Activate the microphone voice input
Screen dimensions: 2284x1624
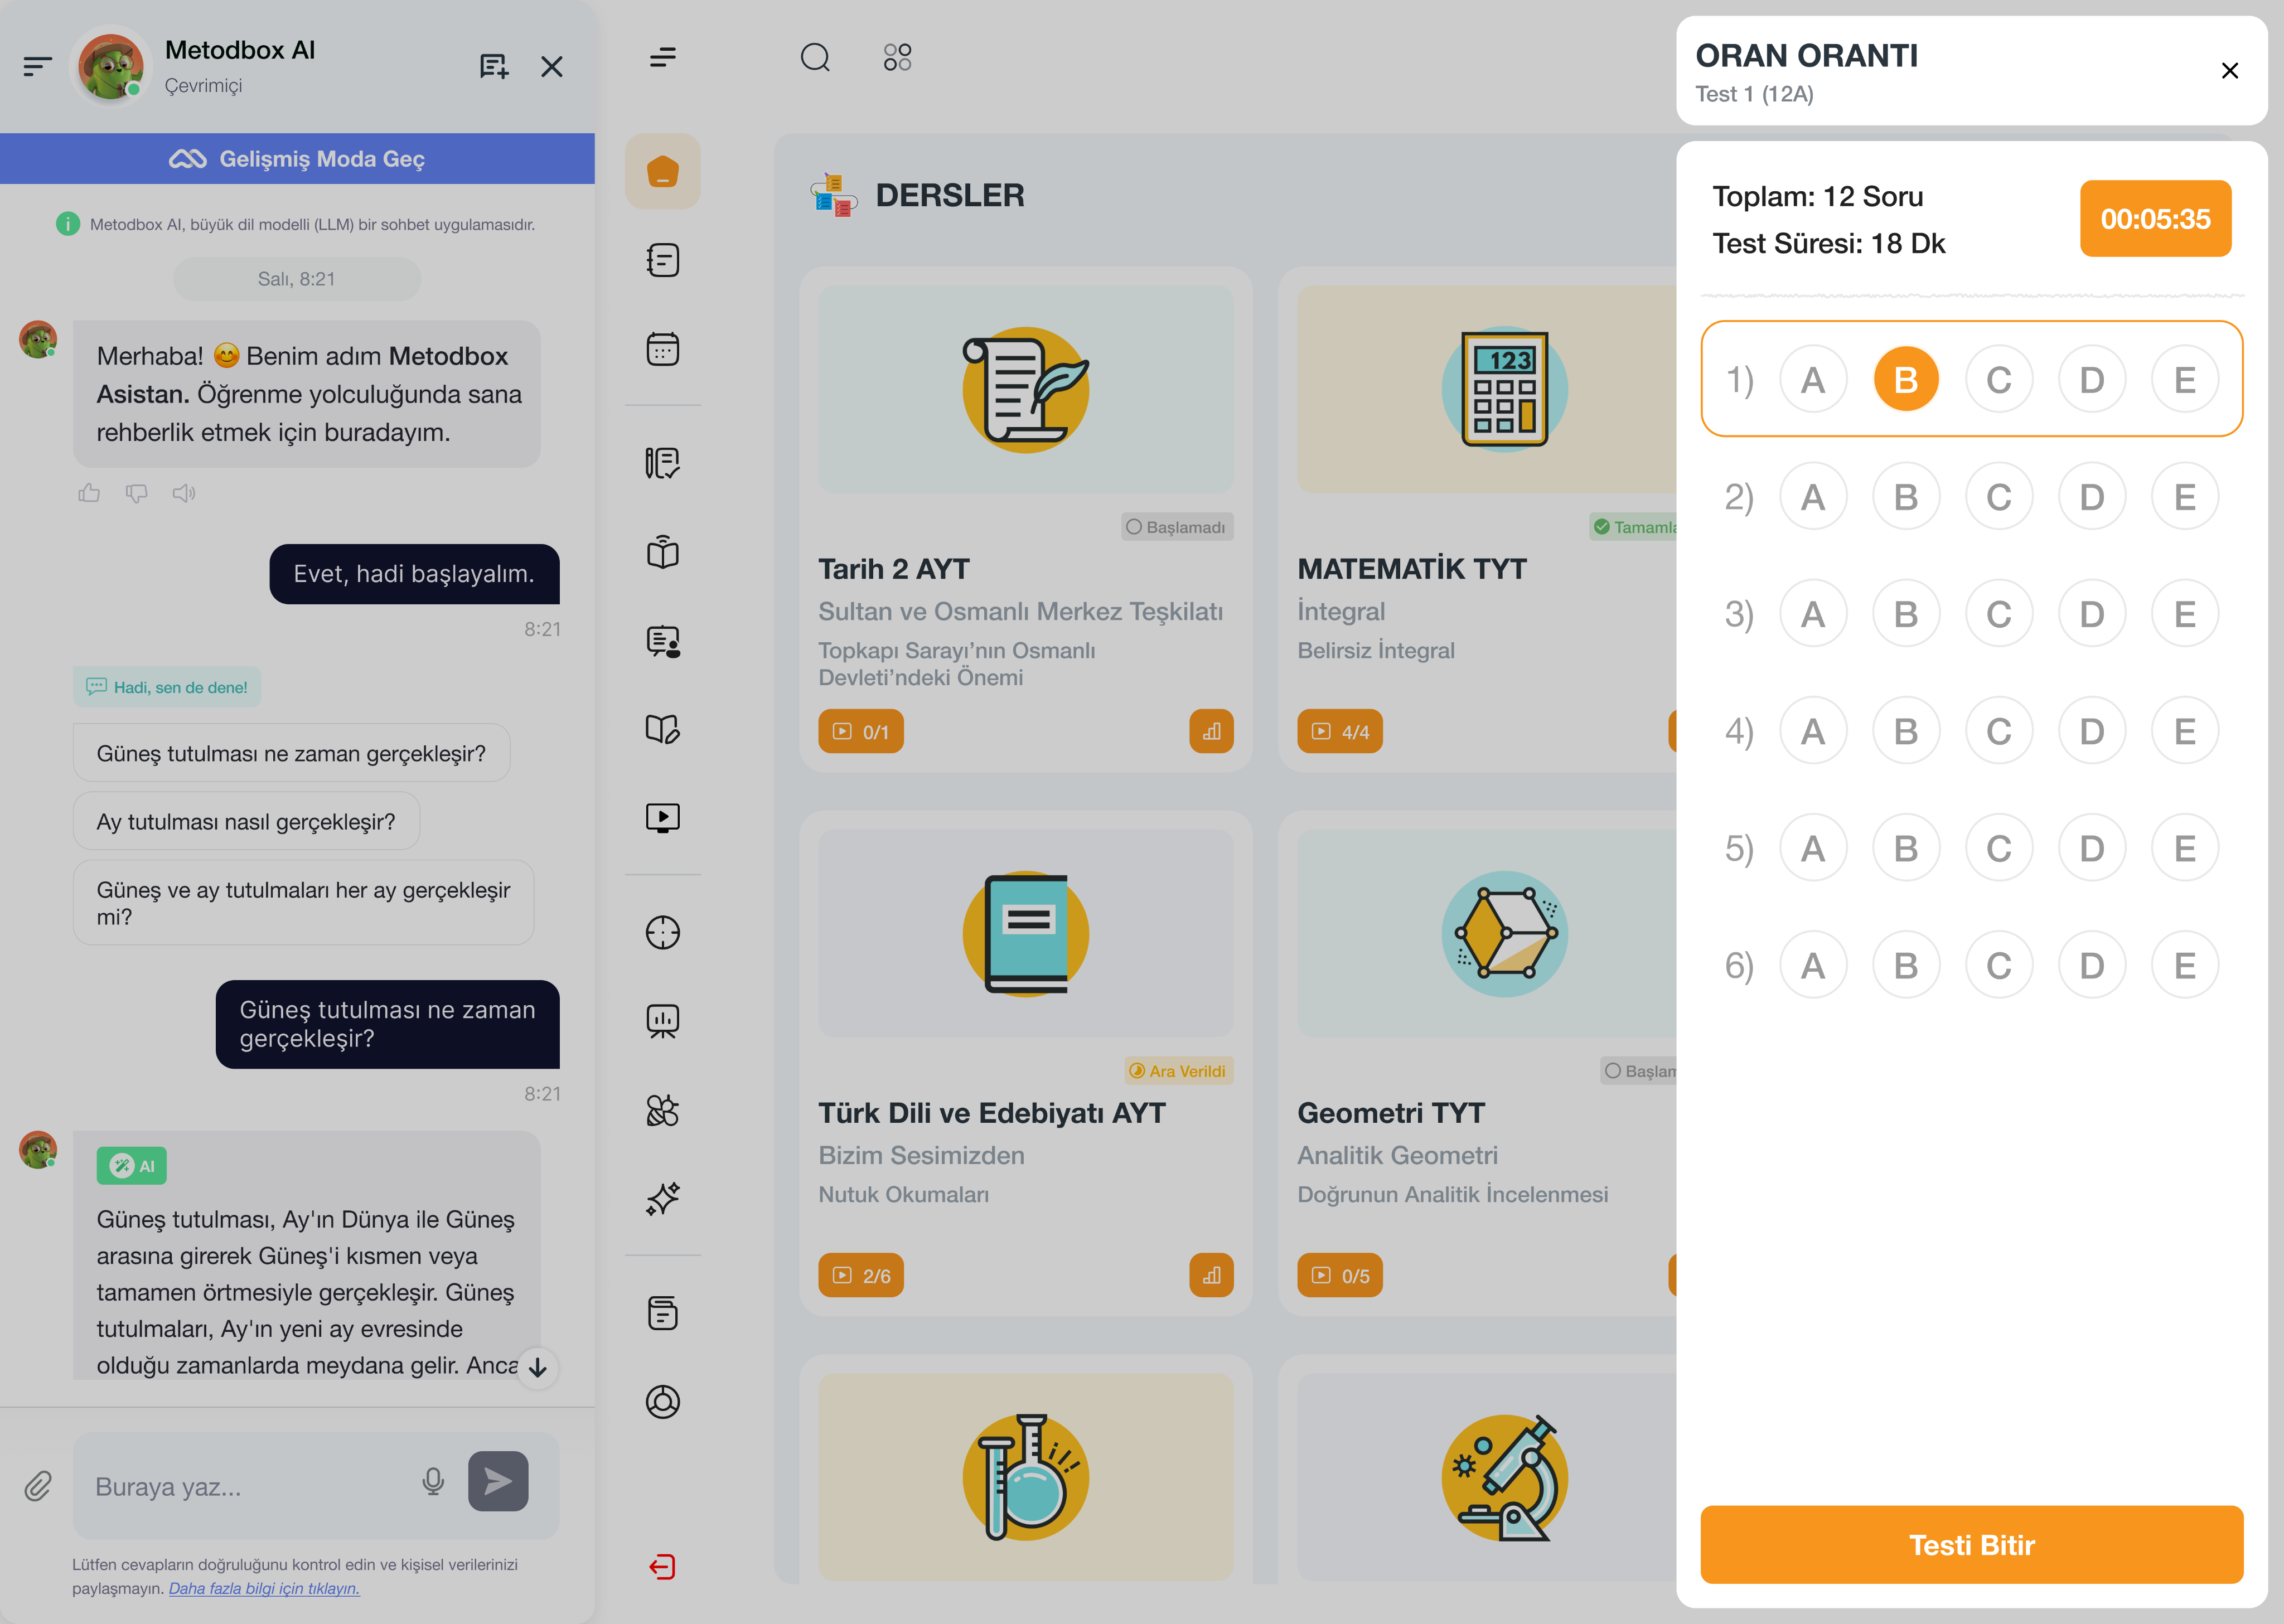click(433, 1482)
